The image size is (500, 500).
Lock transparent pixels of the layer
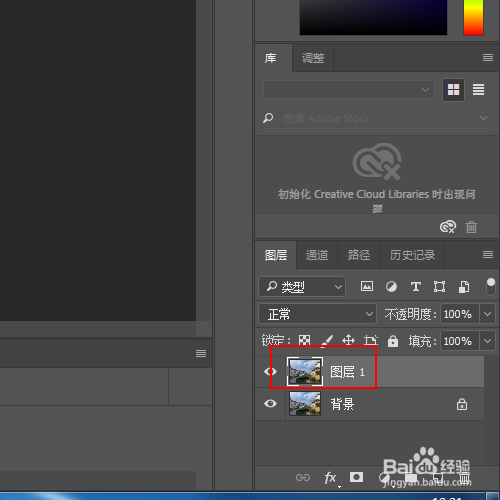click(304, 340)
